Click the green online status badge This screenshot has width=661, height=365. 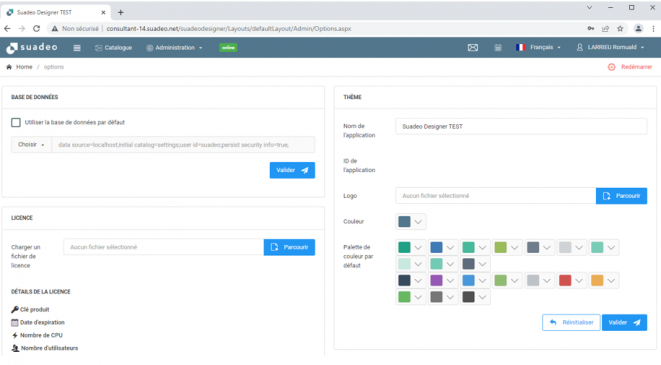click(x=228, y=48)
